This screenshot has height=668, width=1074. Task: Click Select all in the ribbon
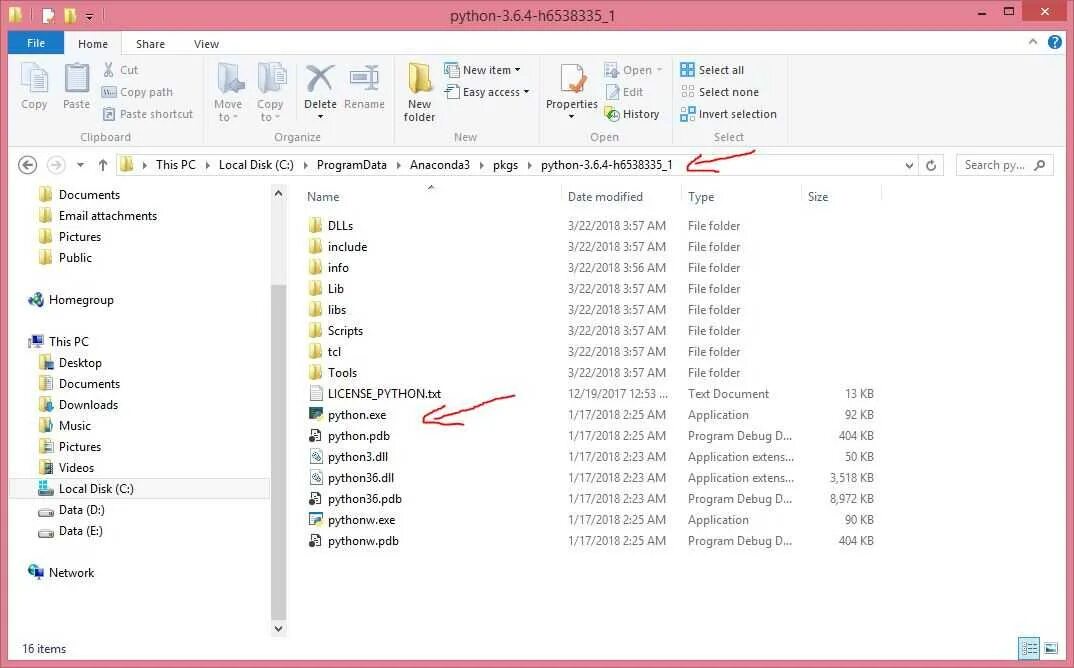712,70
